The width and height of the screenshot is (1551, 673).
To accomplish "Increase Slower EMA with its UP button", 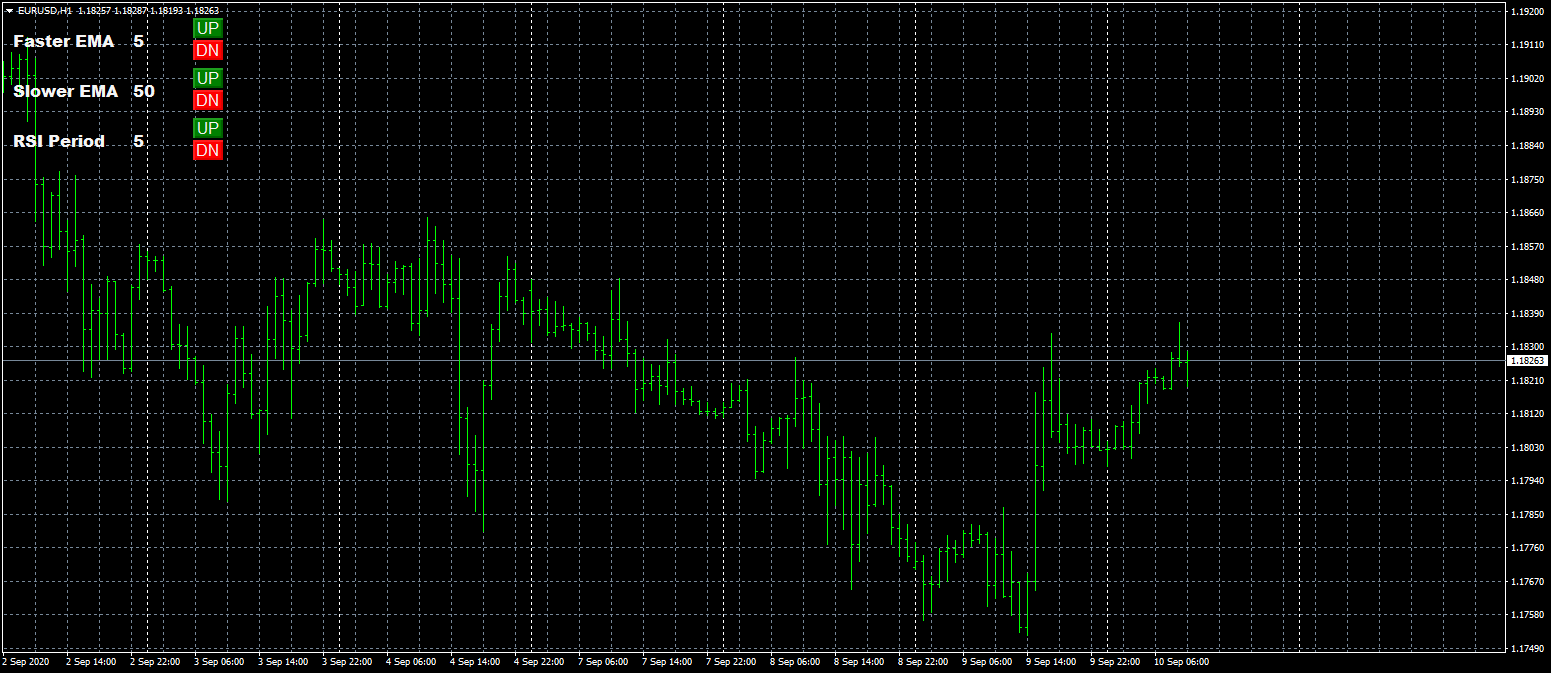I will click(x=208, y=78).
